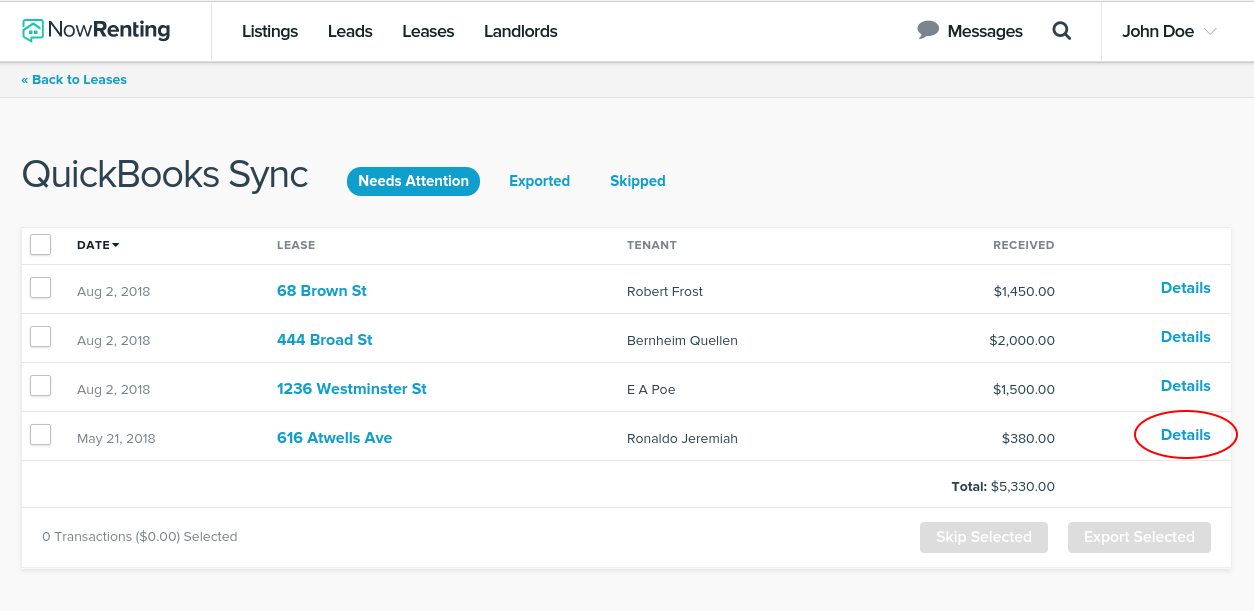1254x611 pixels.
Task: Open the 68 Brown St lease
Action: [x=322, y=291]
